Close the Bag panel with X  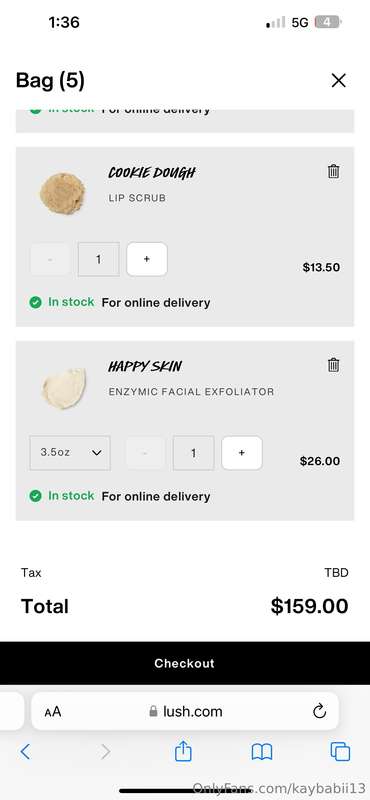point(338,81)
